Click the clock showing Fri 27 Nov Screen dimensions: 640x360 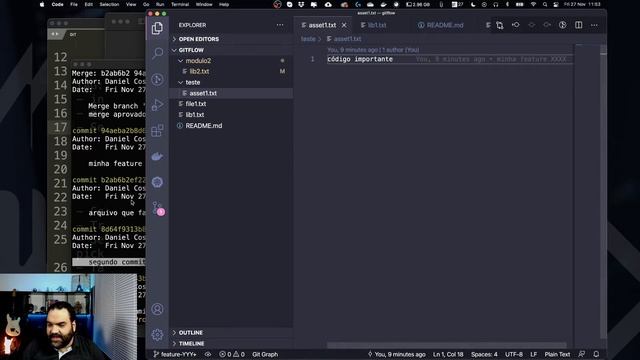[582, 4]
